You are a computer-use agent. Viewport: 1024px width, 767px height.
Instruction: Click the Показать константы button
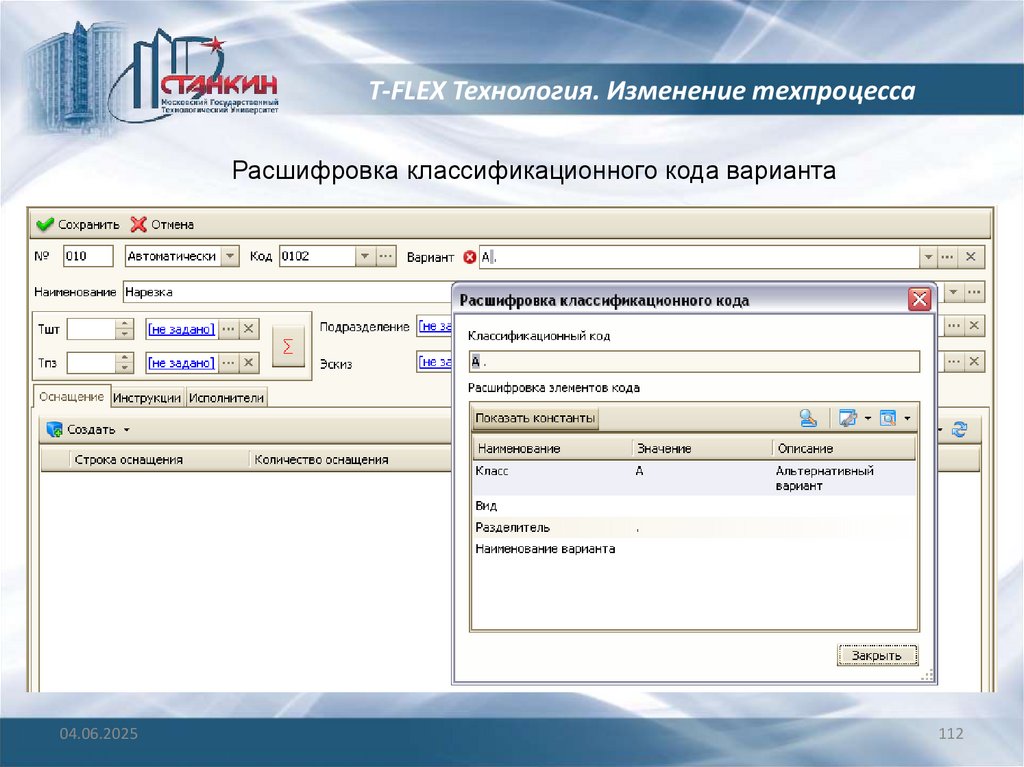pyautogui.click(x=535, y=418)
